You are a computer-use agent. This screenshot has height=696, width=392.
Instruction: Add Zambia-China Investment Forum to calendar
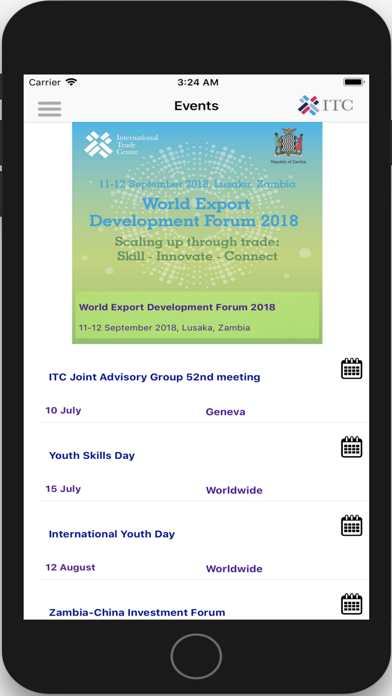point(352,604)
